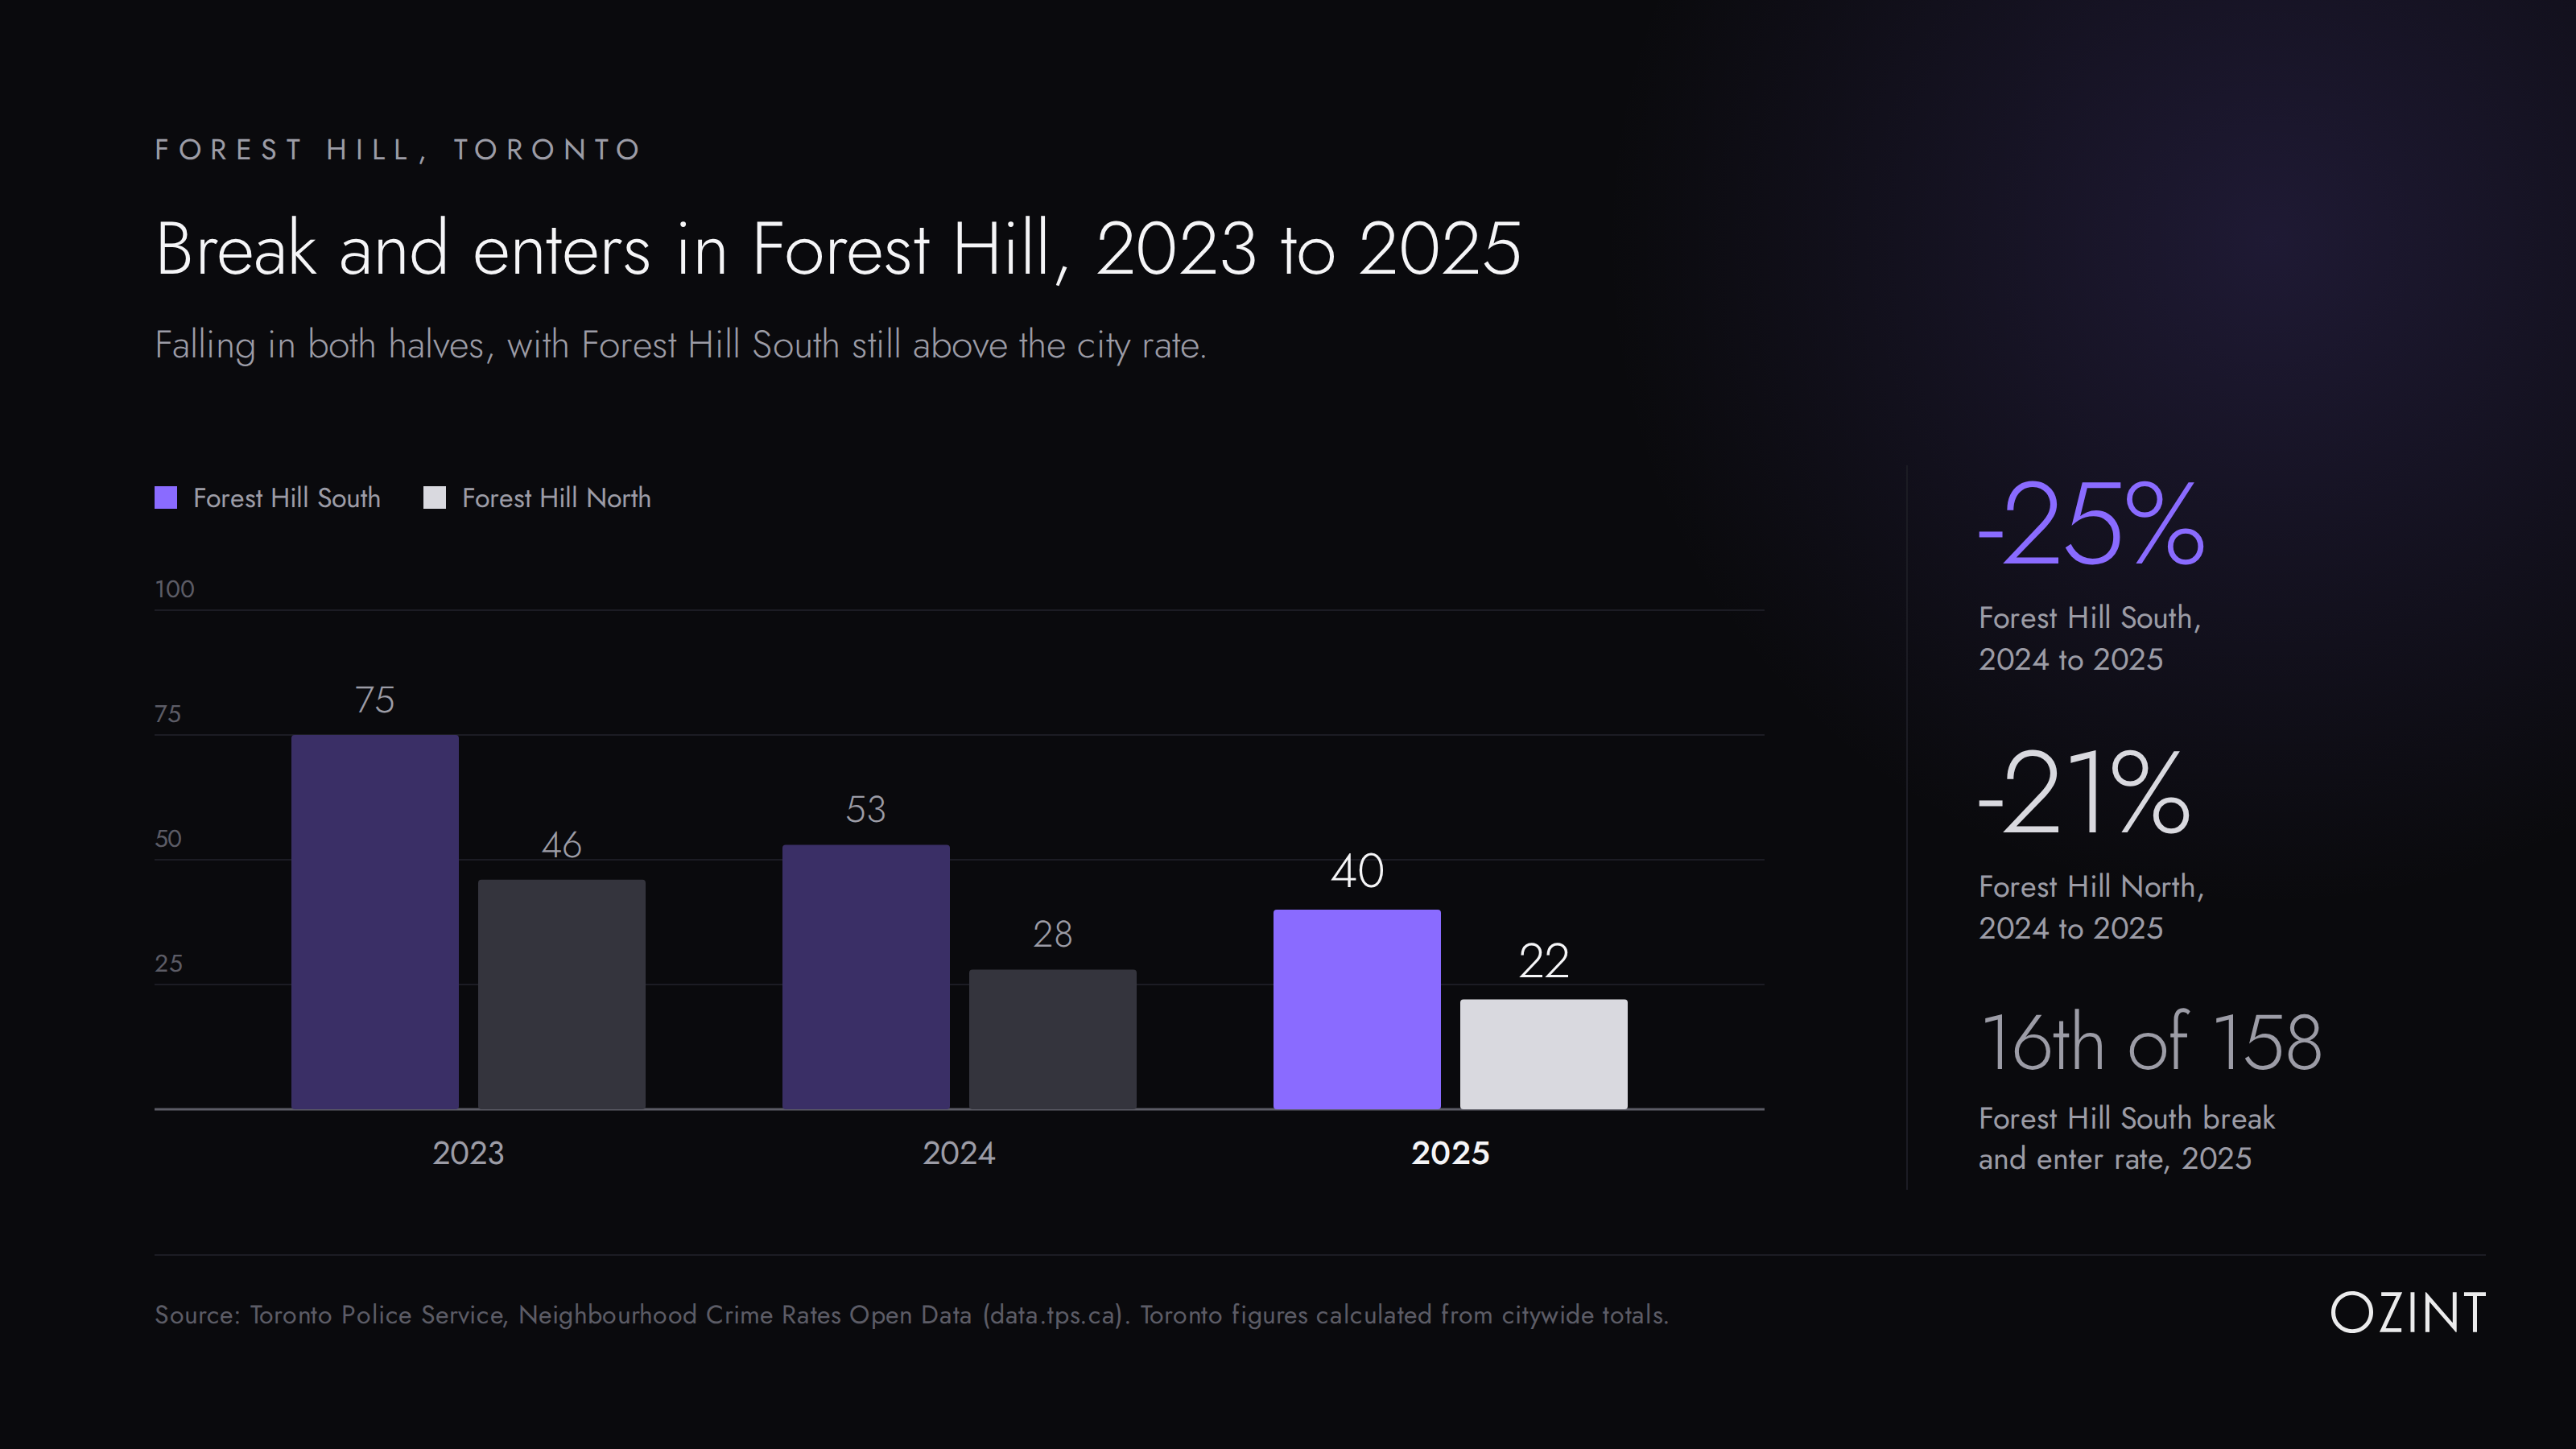Click the x-axis label '2024'
Viewport: 2576px width, 1449px height.
tap(959, 1153)
